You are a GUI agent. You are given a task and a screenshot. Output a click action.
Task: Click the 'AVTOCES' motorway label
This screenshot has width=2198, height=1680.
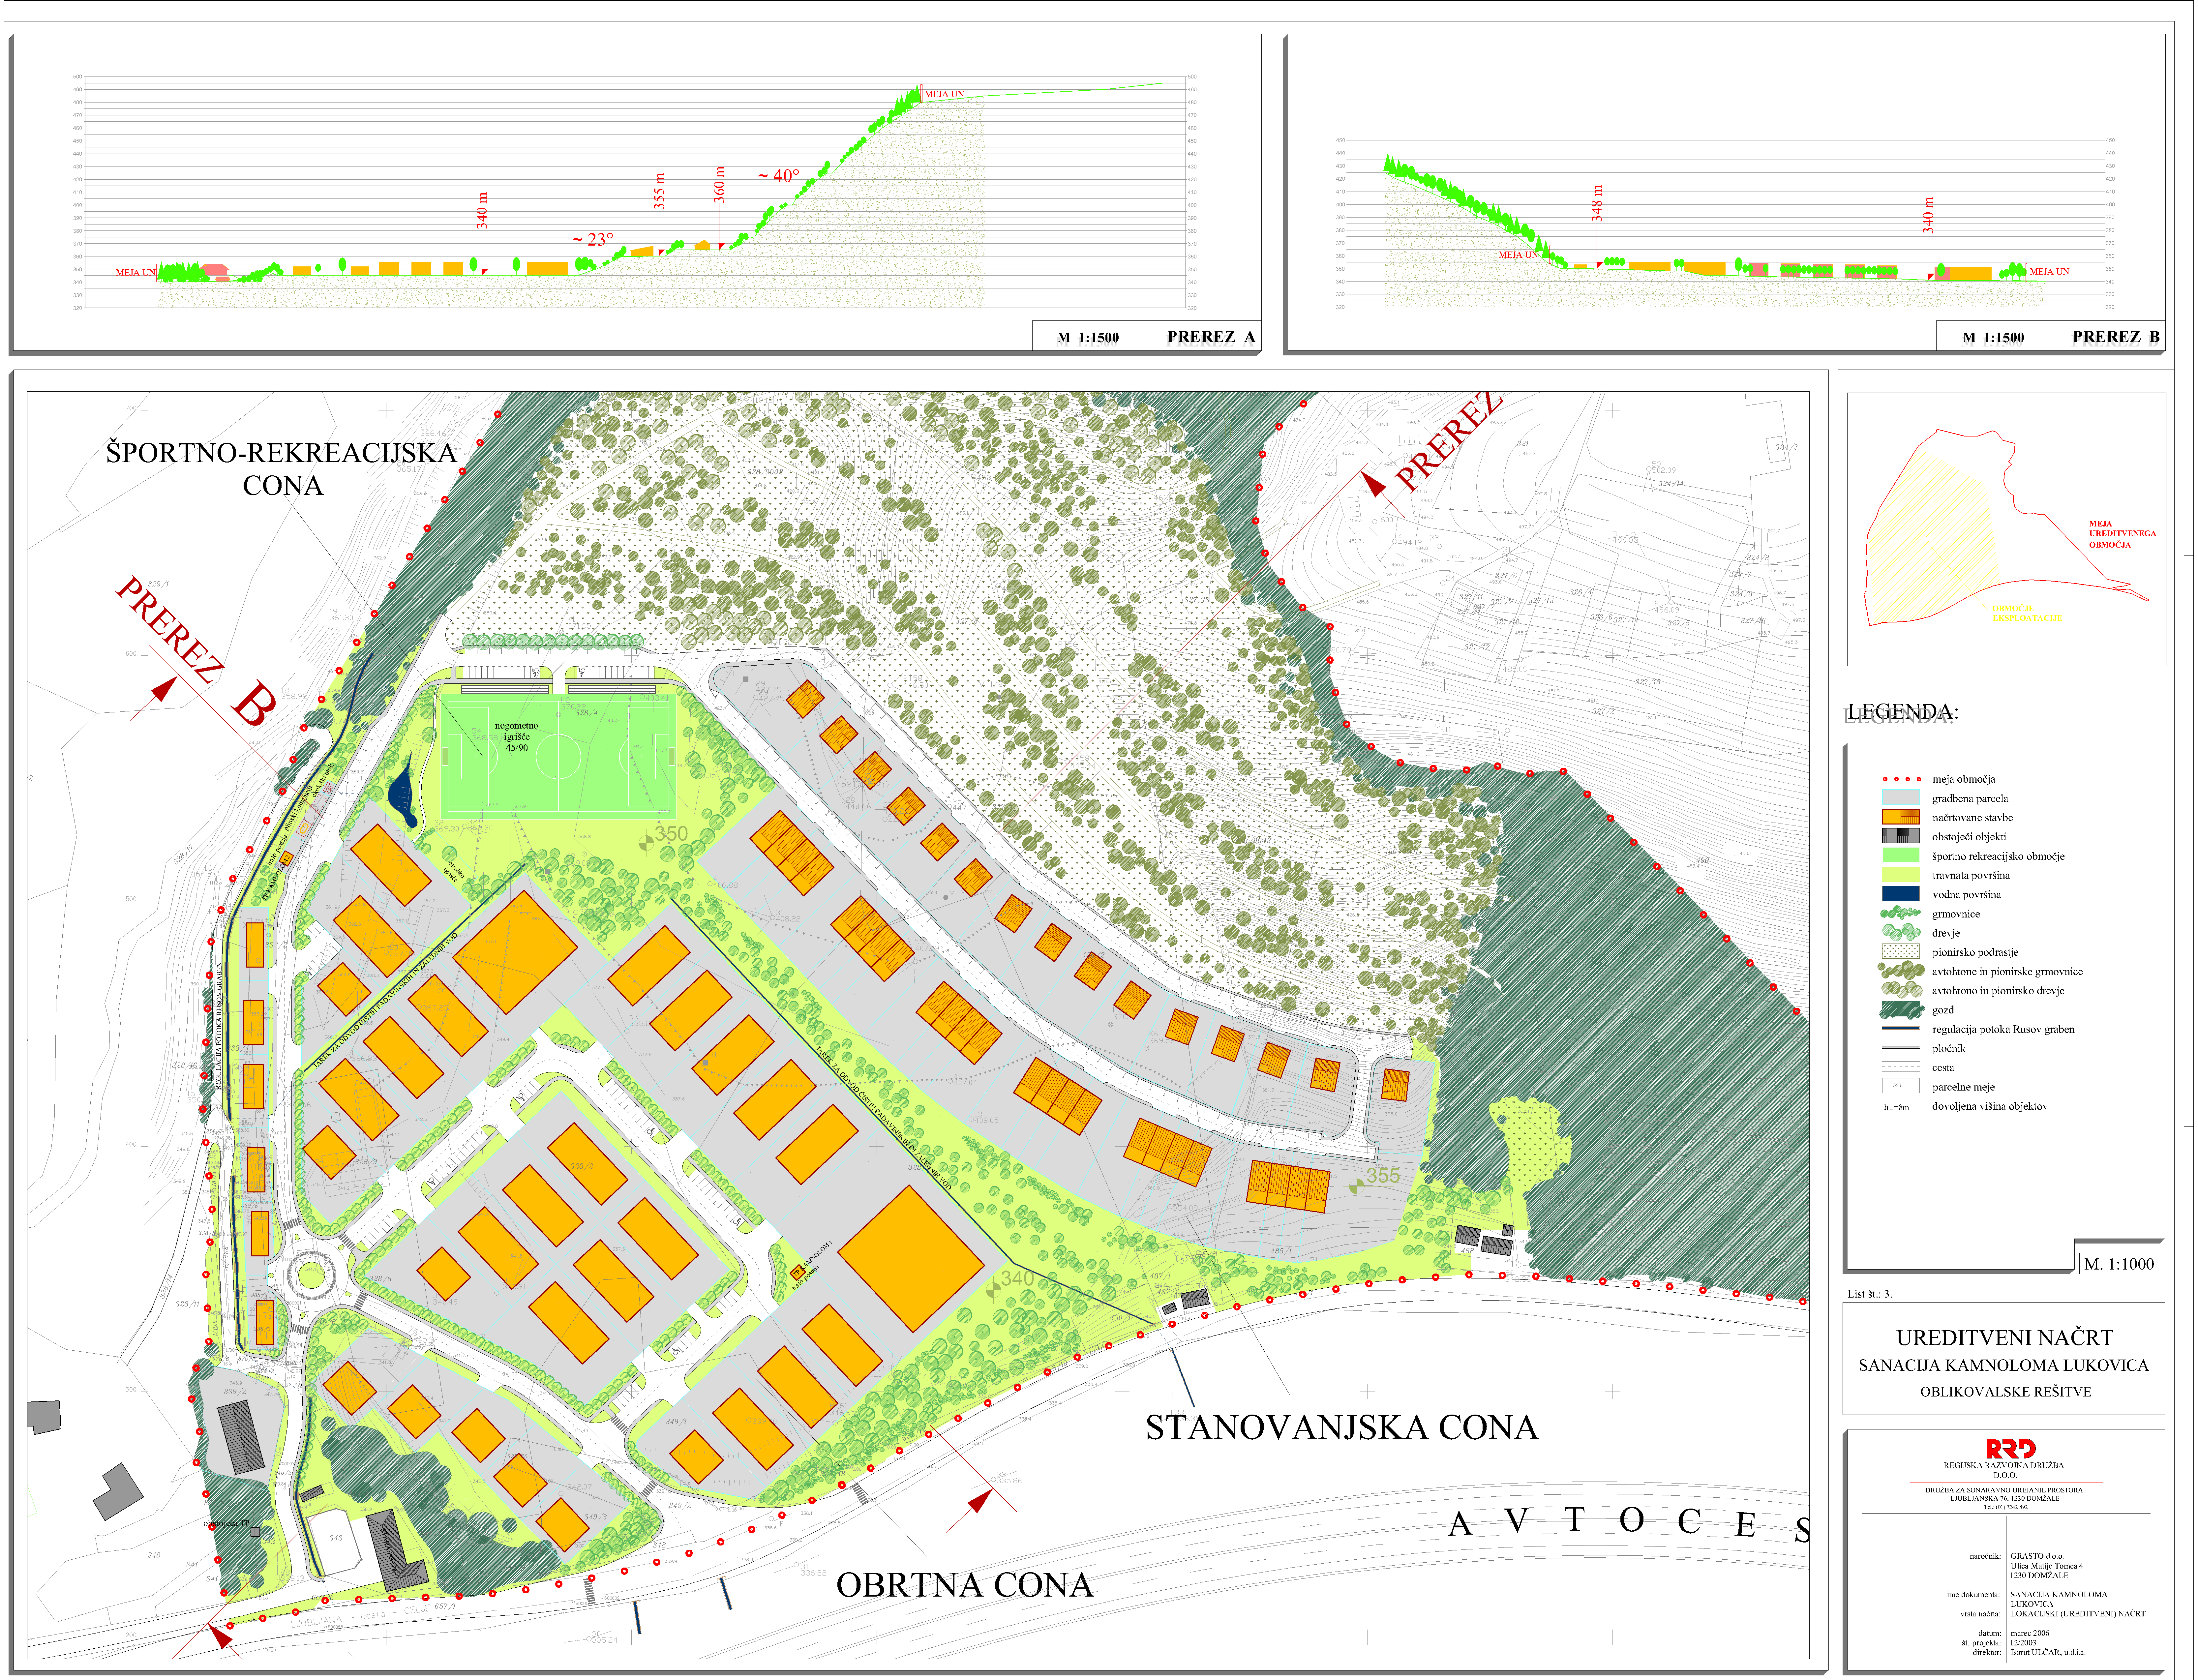point(1629,1523)
